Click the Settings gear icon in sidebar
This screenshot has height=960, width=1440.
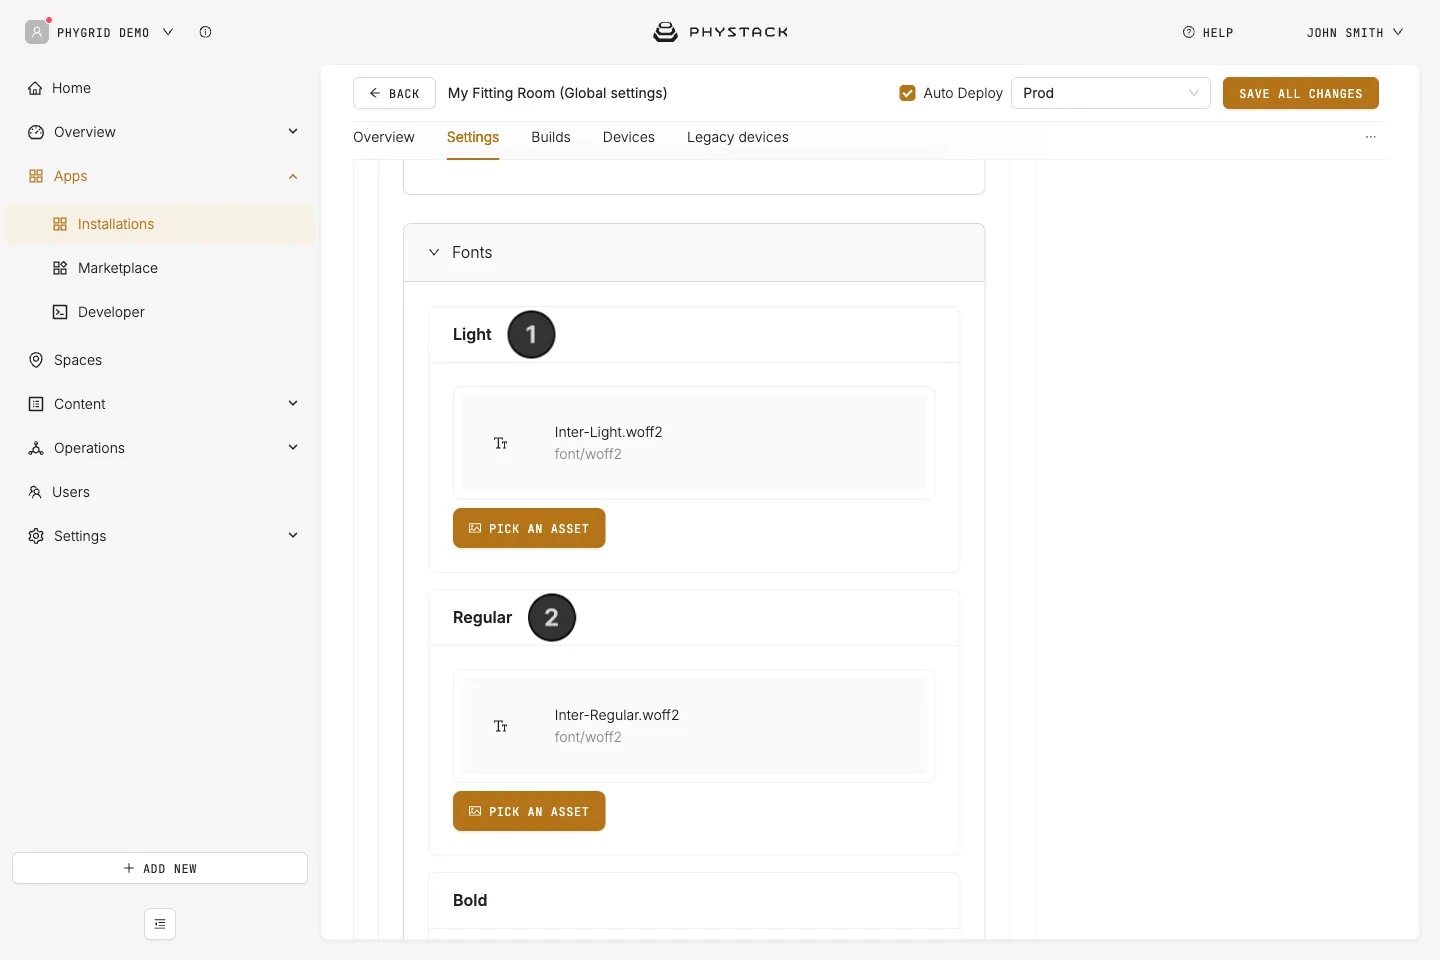[36, 536]
